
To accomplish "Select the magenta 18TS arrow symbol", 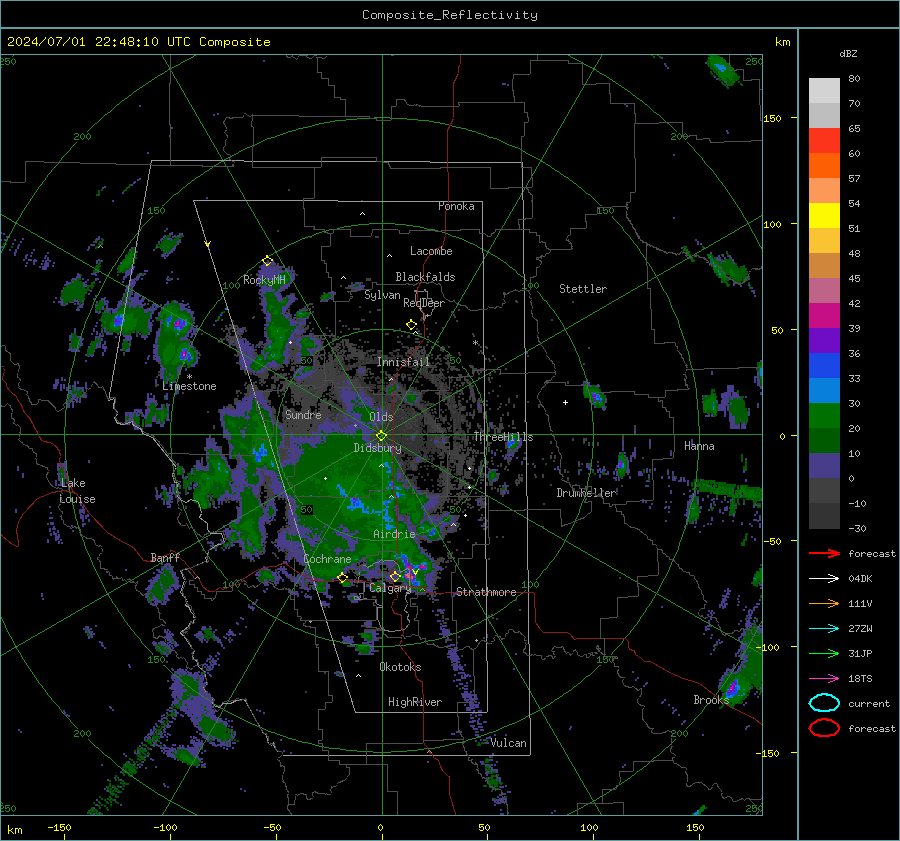I will click(x=824, y=679).
